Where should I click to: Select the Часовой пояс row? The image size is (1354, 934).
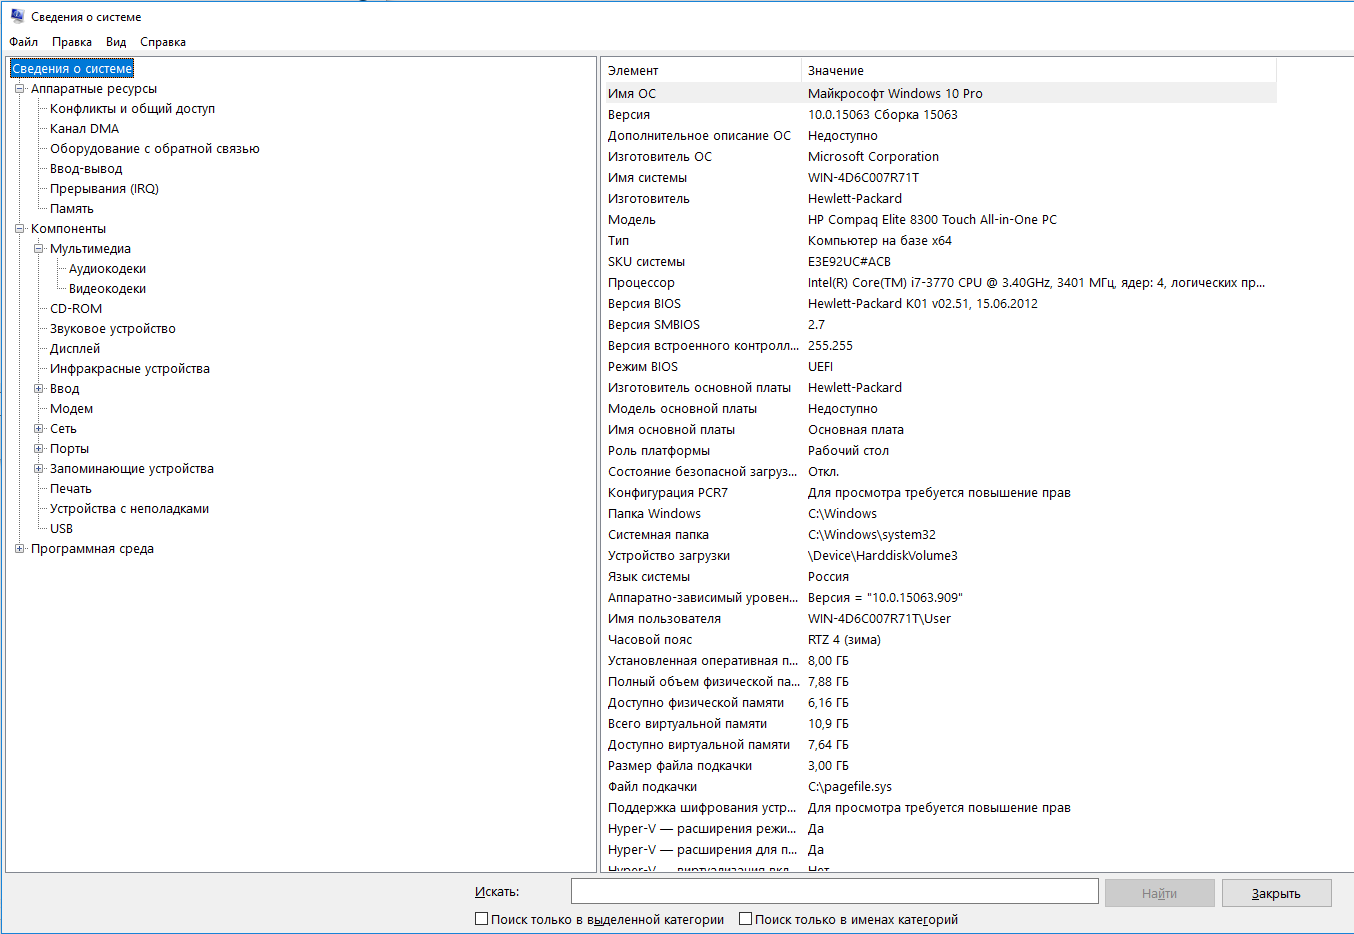(x=939, y=639)
